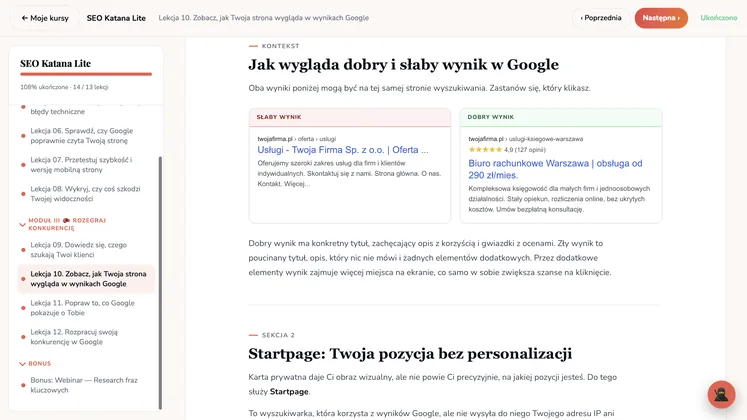Click the Usługi - Twoja Firma result title
Screen dimensions: 747x420
pos(343,150)
